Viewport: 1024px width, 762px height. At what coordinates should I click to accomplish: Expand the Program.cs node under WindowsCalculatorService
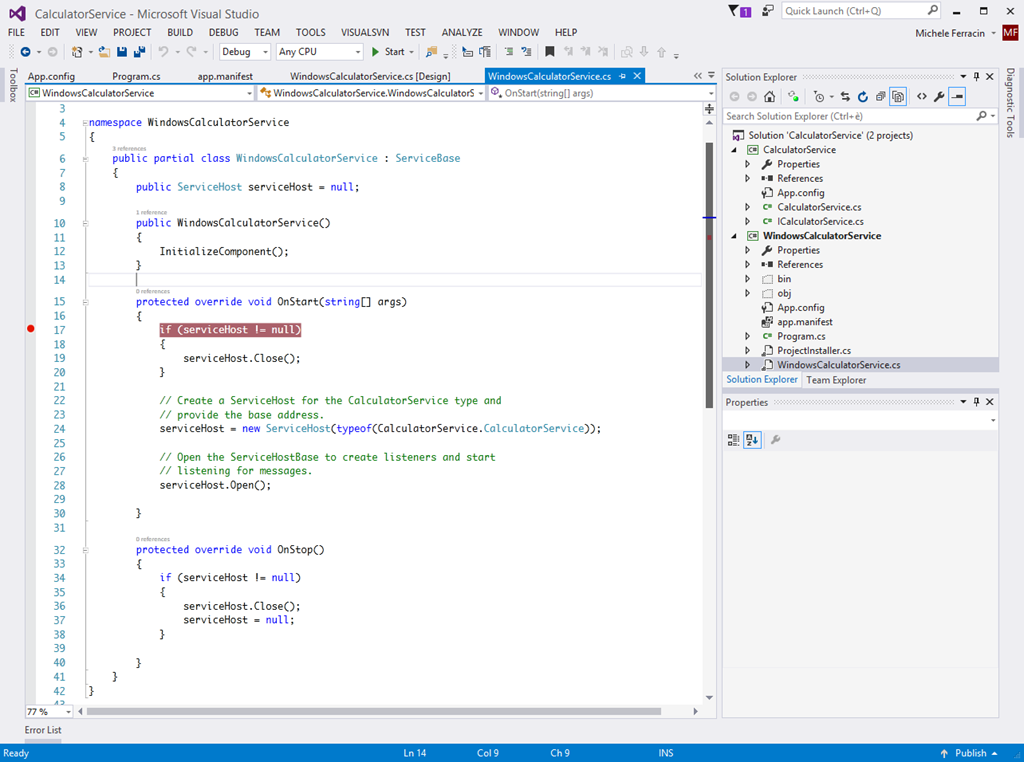coord(747,337)
